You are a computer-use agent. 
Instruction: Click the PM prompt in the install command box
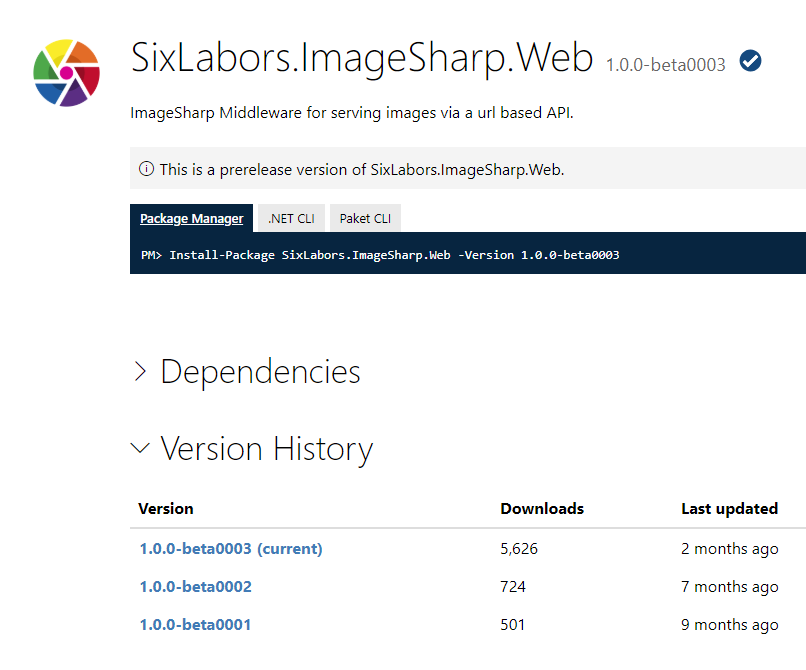(151, 253)
